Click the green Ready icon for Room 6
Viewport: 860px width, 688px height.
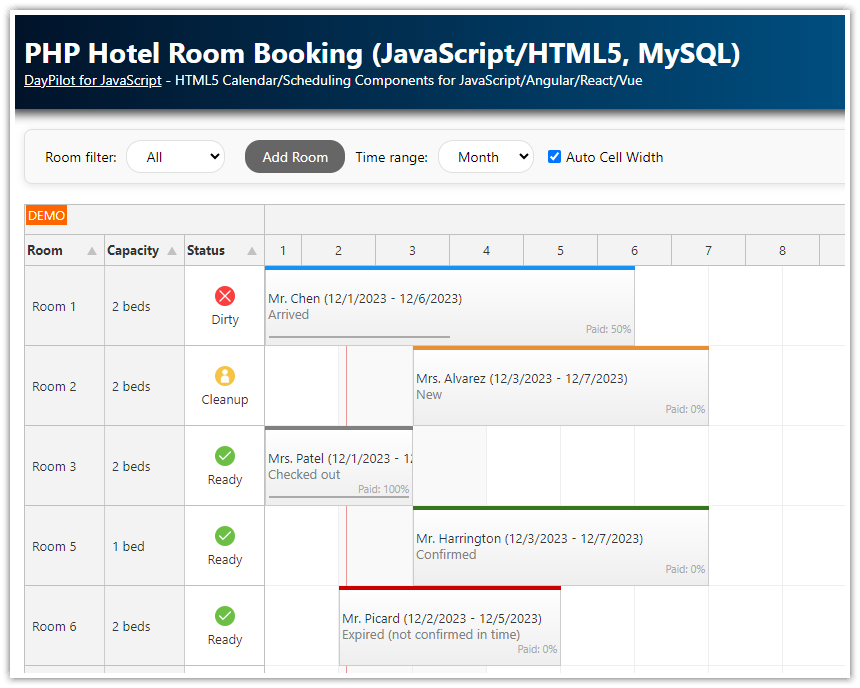[x=224, y=616]
